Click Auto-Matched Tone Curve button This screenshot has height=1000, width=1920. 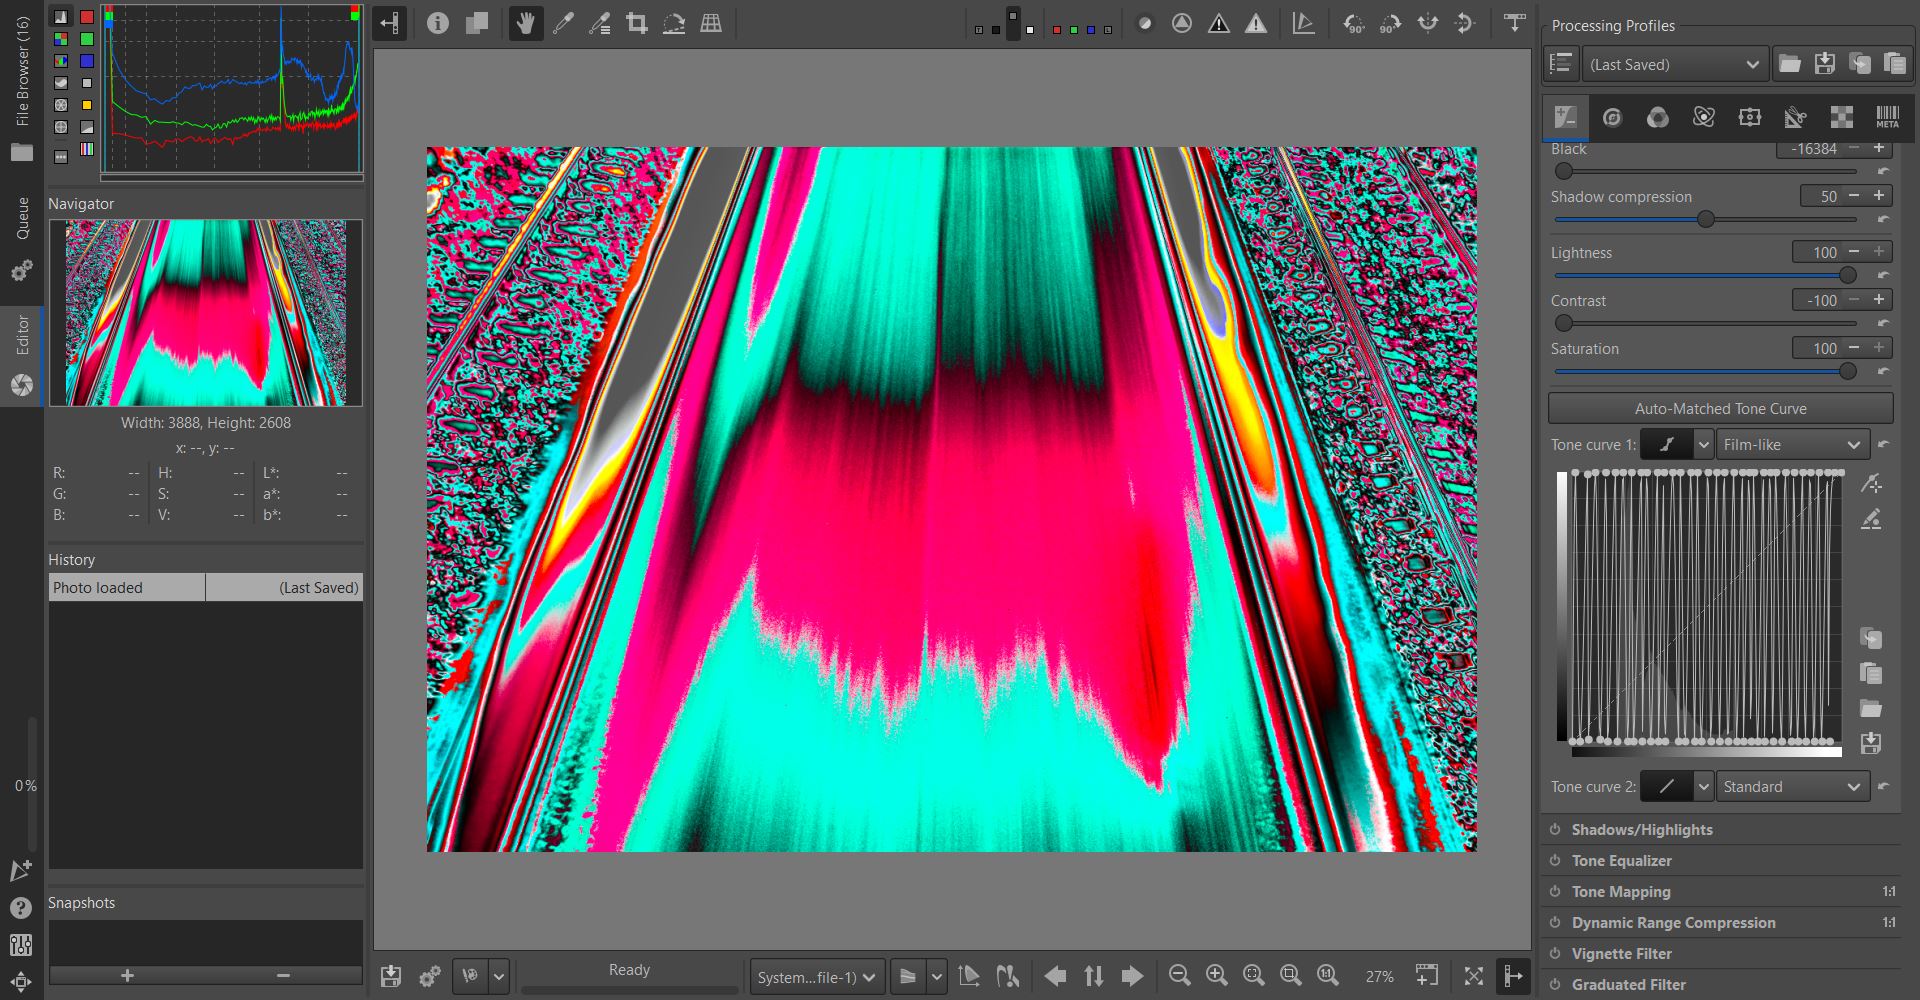1720,408
